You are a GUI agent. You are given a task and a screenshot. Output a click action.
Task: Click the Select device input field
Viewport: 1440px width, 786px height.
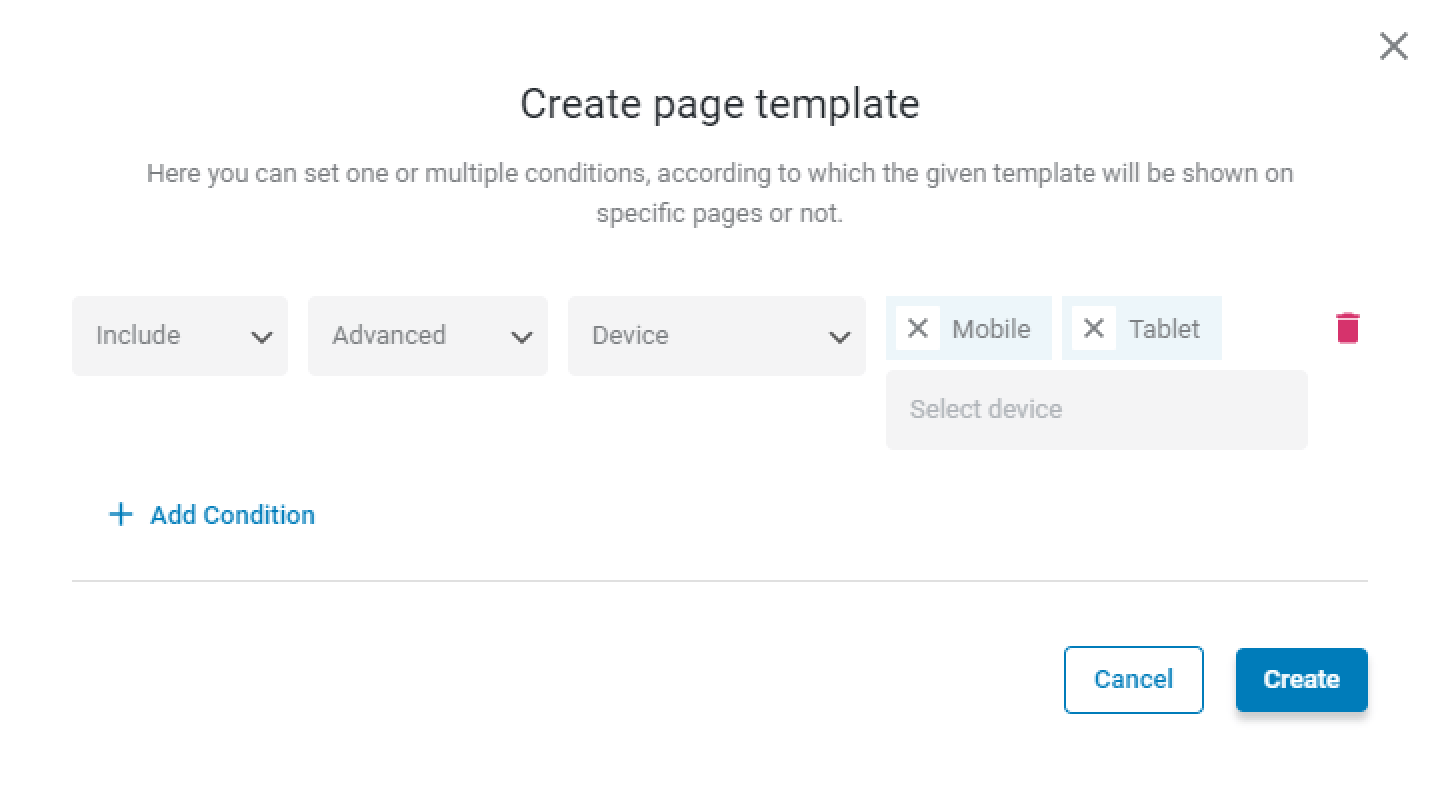point(1097,410)
